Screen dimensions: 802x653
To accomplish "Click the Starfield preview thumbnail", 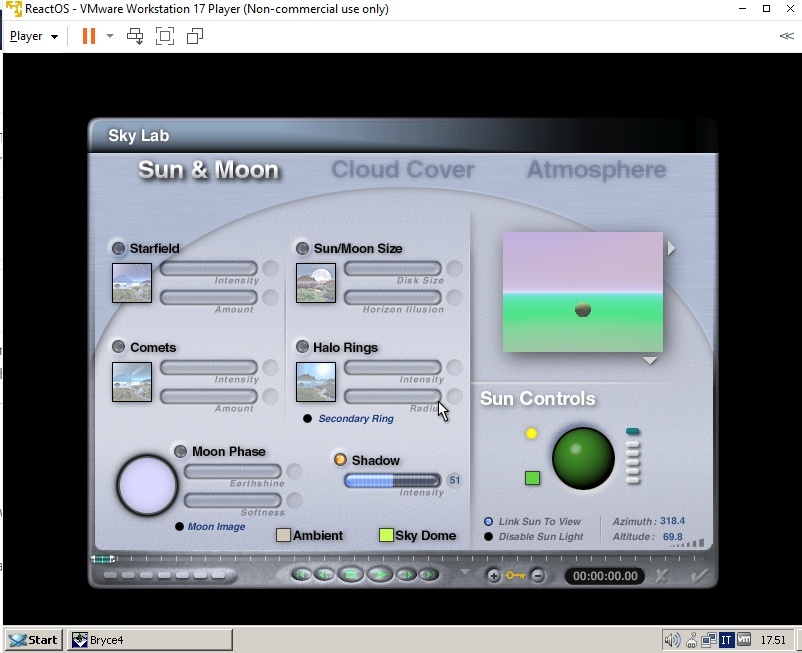I will tap(132, 283).
